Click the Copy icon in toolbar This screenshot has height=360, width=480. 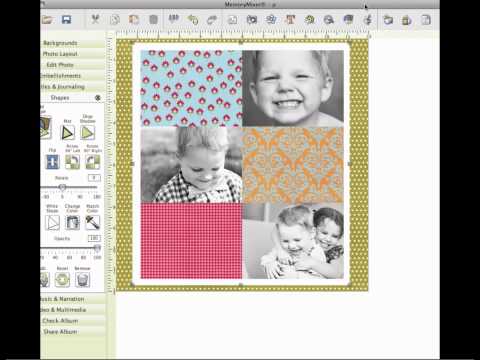point(115,20)
